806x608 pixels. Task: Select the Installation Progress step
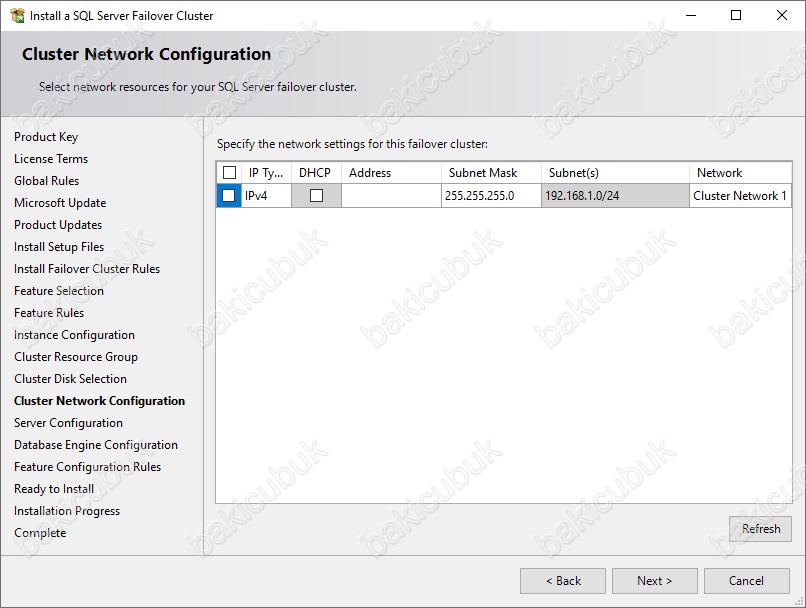coord(67,511)
